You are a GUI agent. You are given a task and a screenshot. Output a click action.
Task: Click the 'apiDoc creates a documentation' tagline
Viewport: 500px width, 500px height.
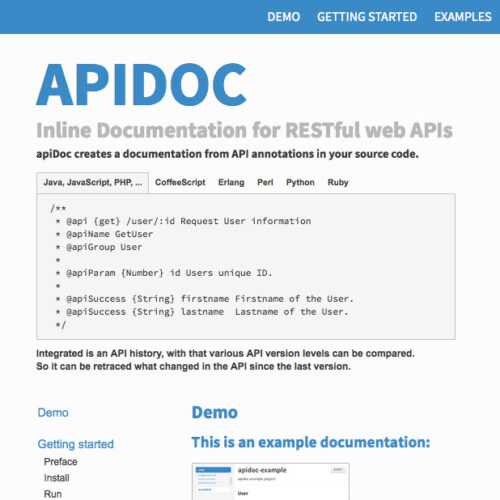tap(227, 154)
